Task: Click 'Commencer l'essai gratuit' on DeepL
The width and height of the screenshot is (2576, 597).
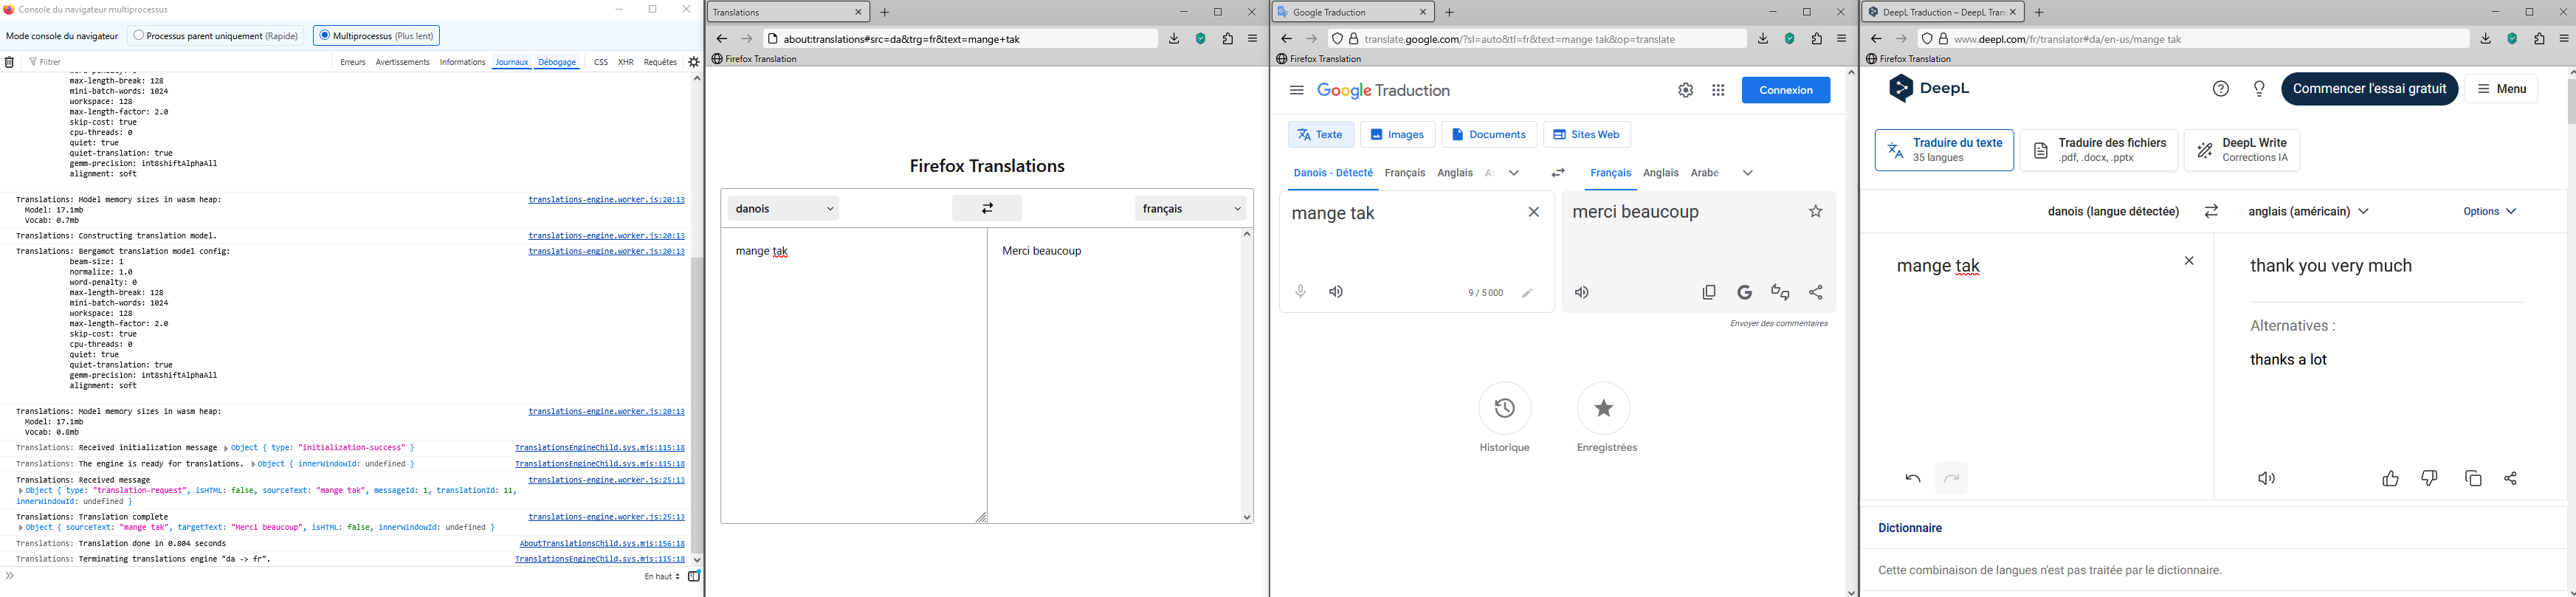Action: pyautogui.click(x=2369, y=89)
